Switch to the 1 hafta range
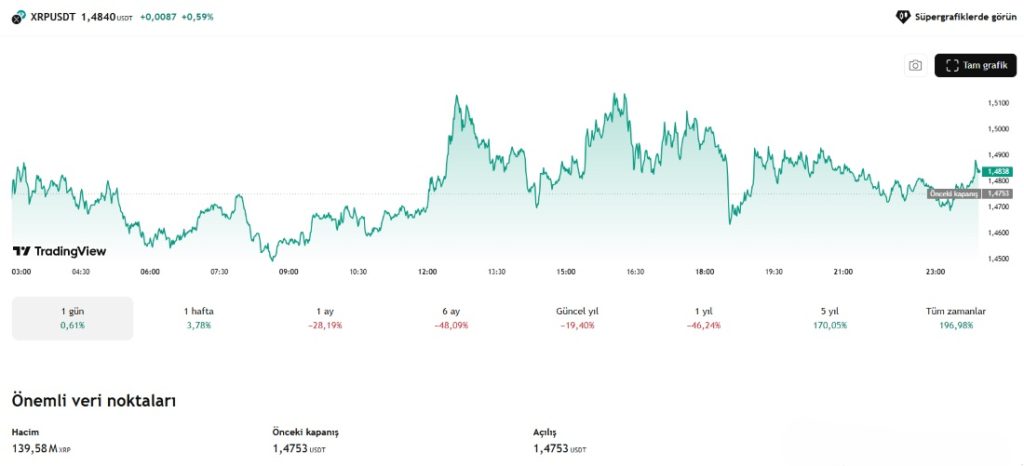Image resolution: width=1024 pixels, height=466 pixels. [198, 318]
